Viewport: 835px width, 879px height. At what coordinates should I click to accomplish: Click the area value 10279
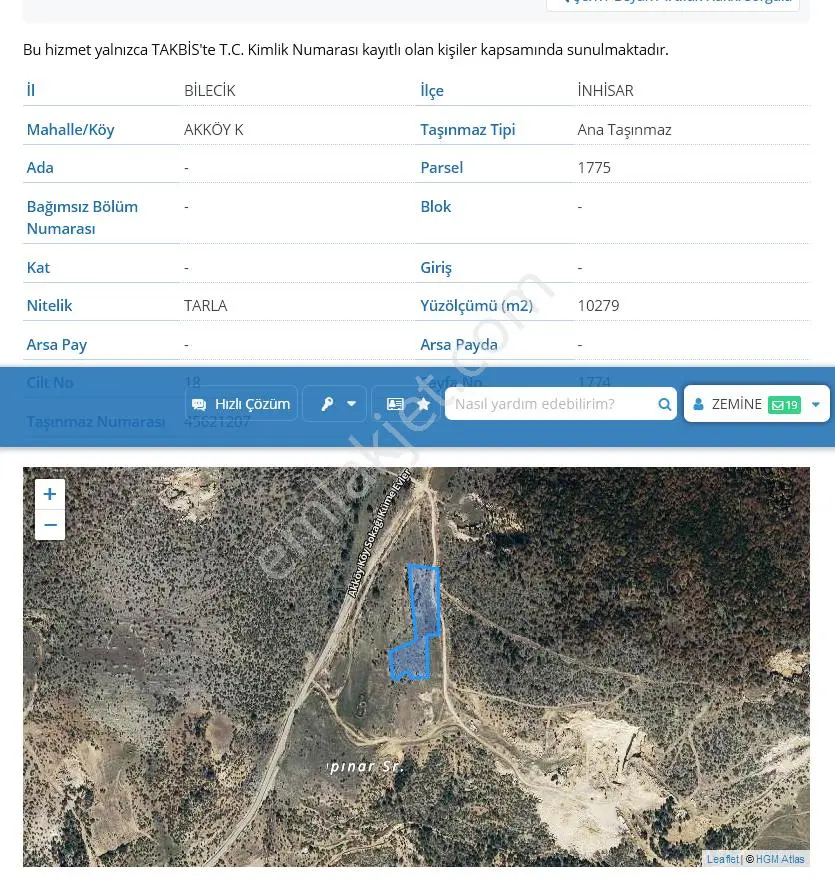[599, 306]
